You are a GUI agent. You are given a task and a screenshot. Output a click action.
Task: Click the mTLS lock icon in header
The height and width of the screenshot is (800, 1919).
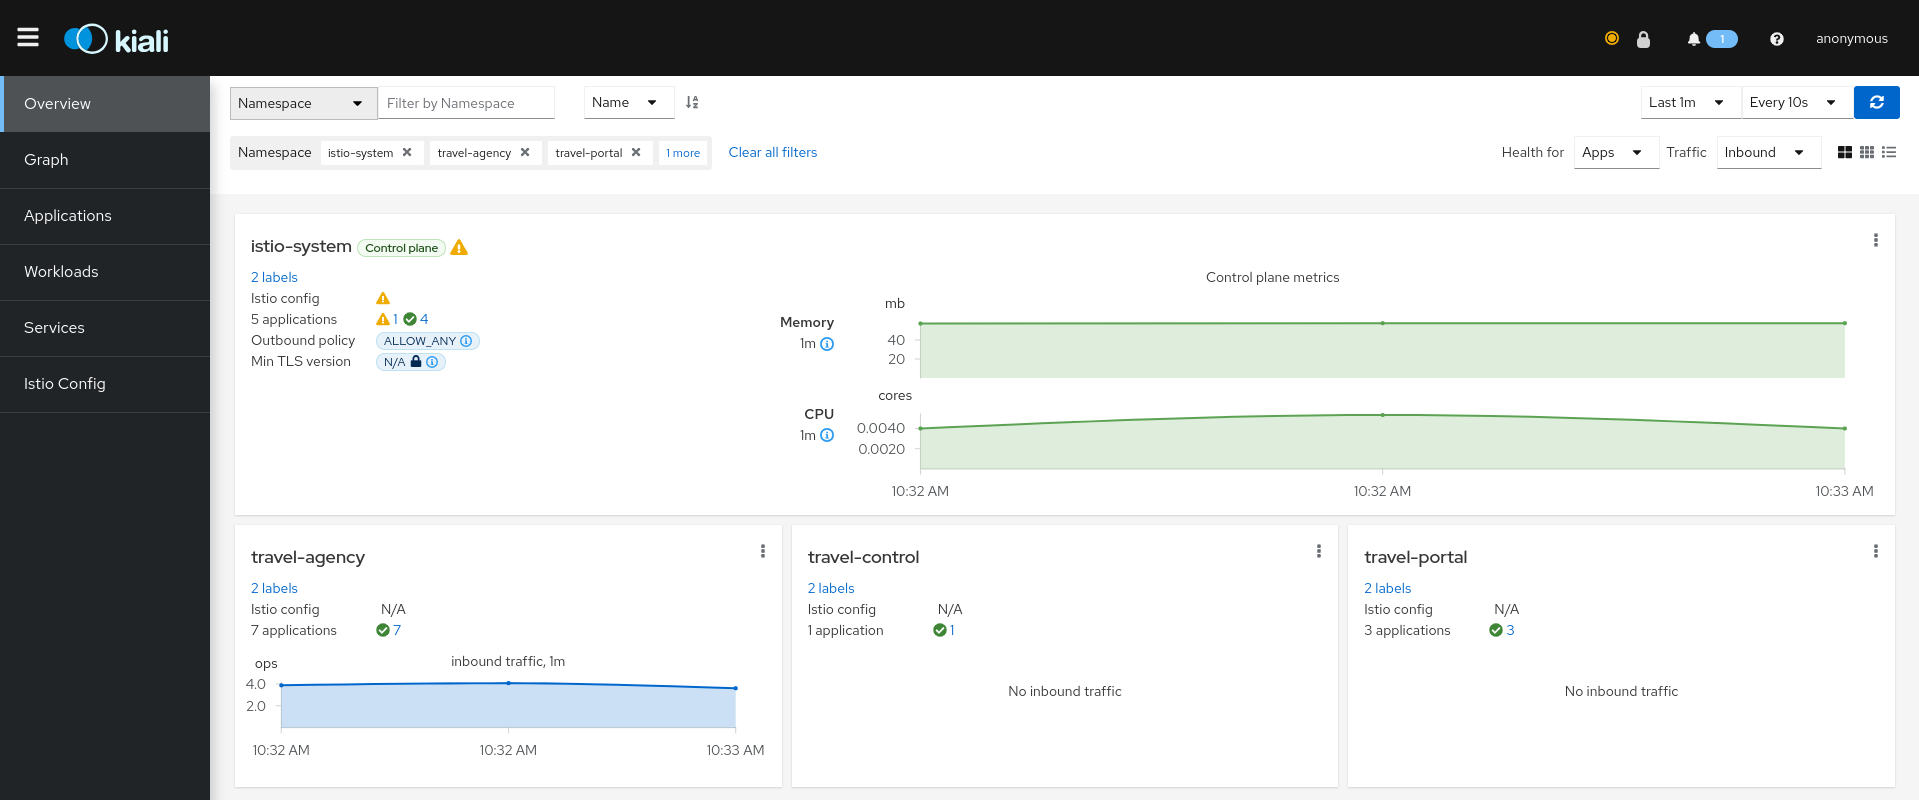(1643, 39)
